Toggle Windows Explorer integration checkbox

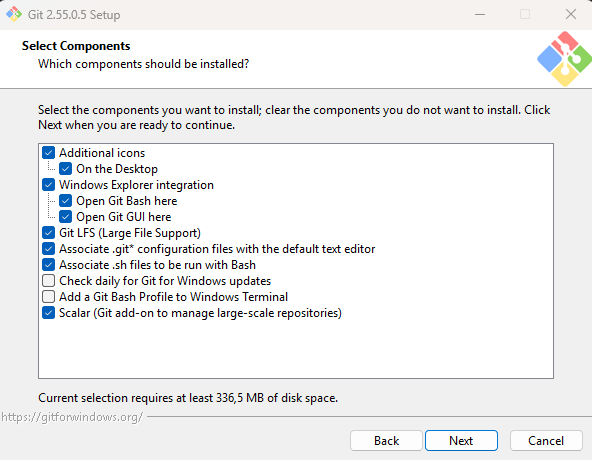click(x=48, y=185)
